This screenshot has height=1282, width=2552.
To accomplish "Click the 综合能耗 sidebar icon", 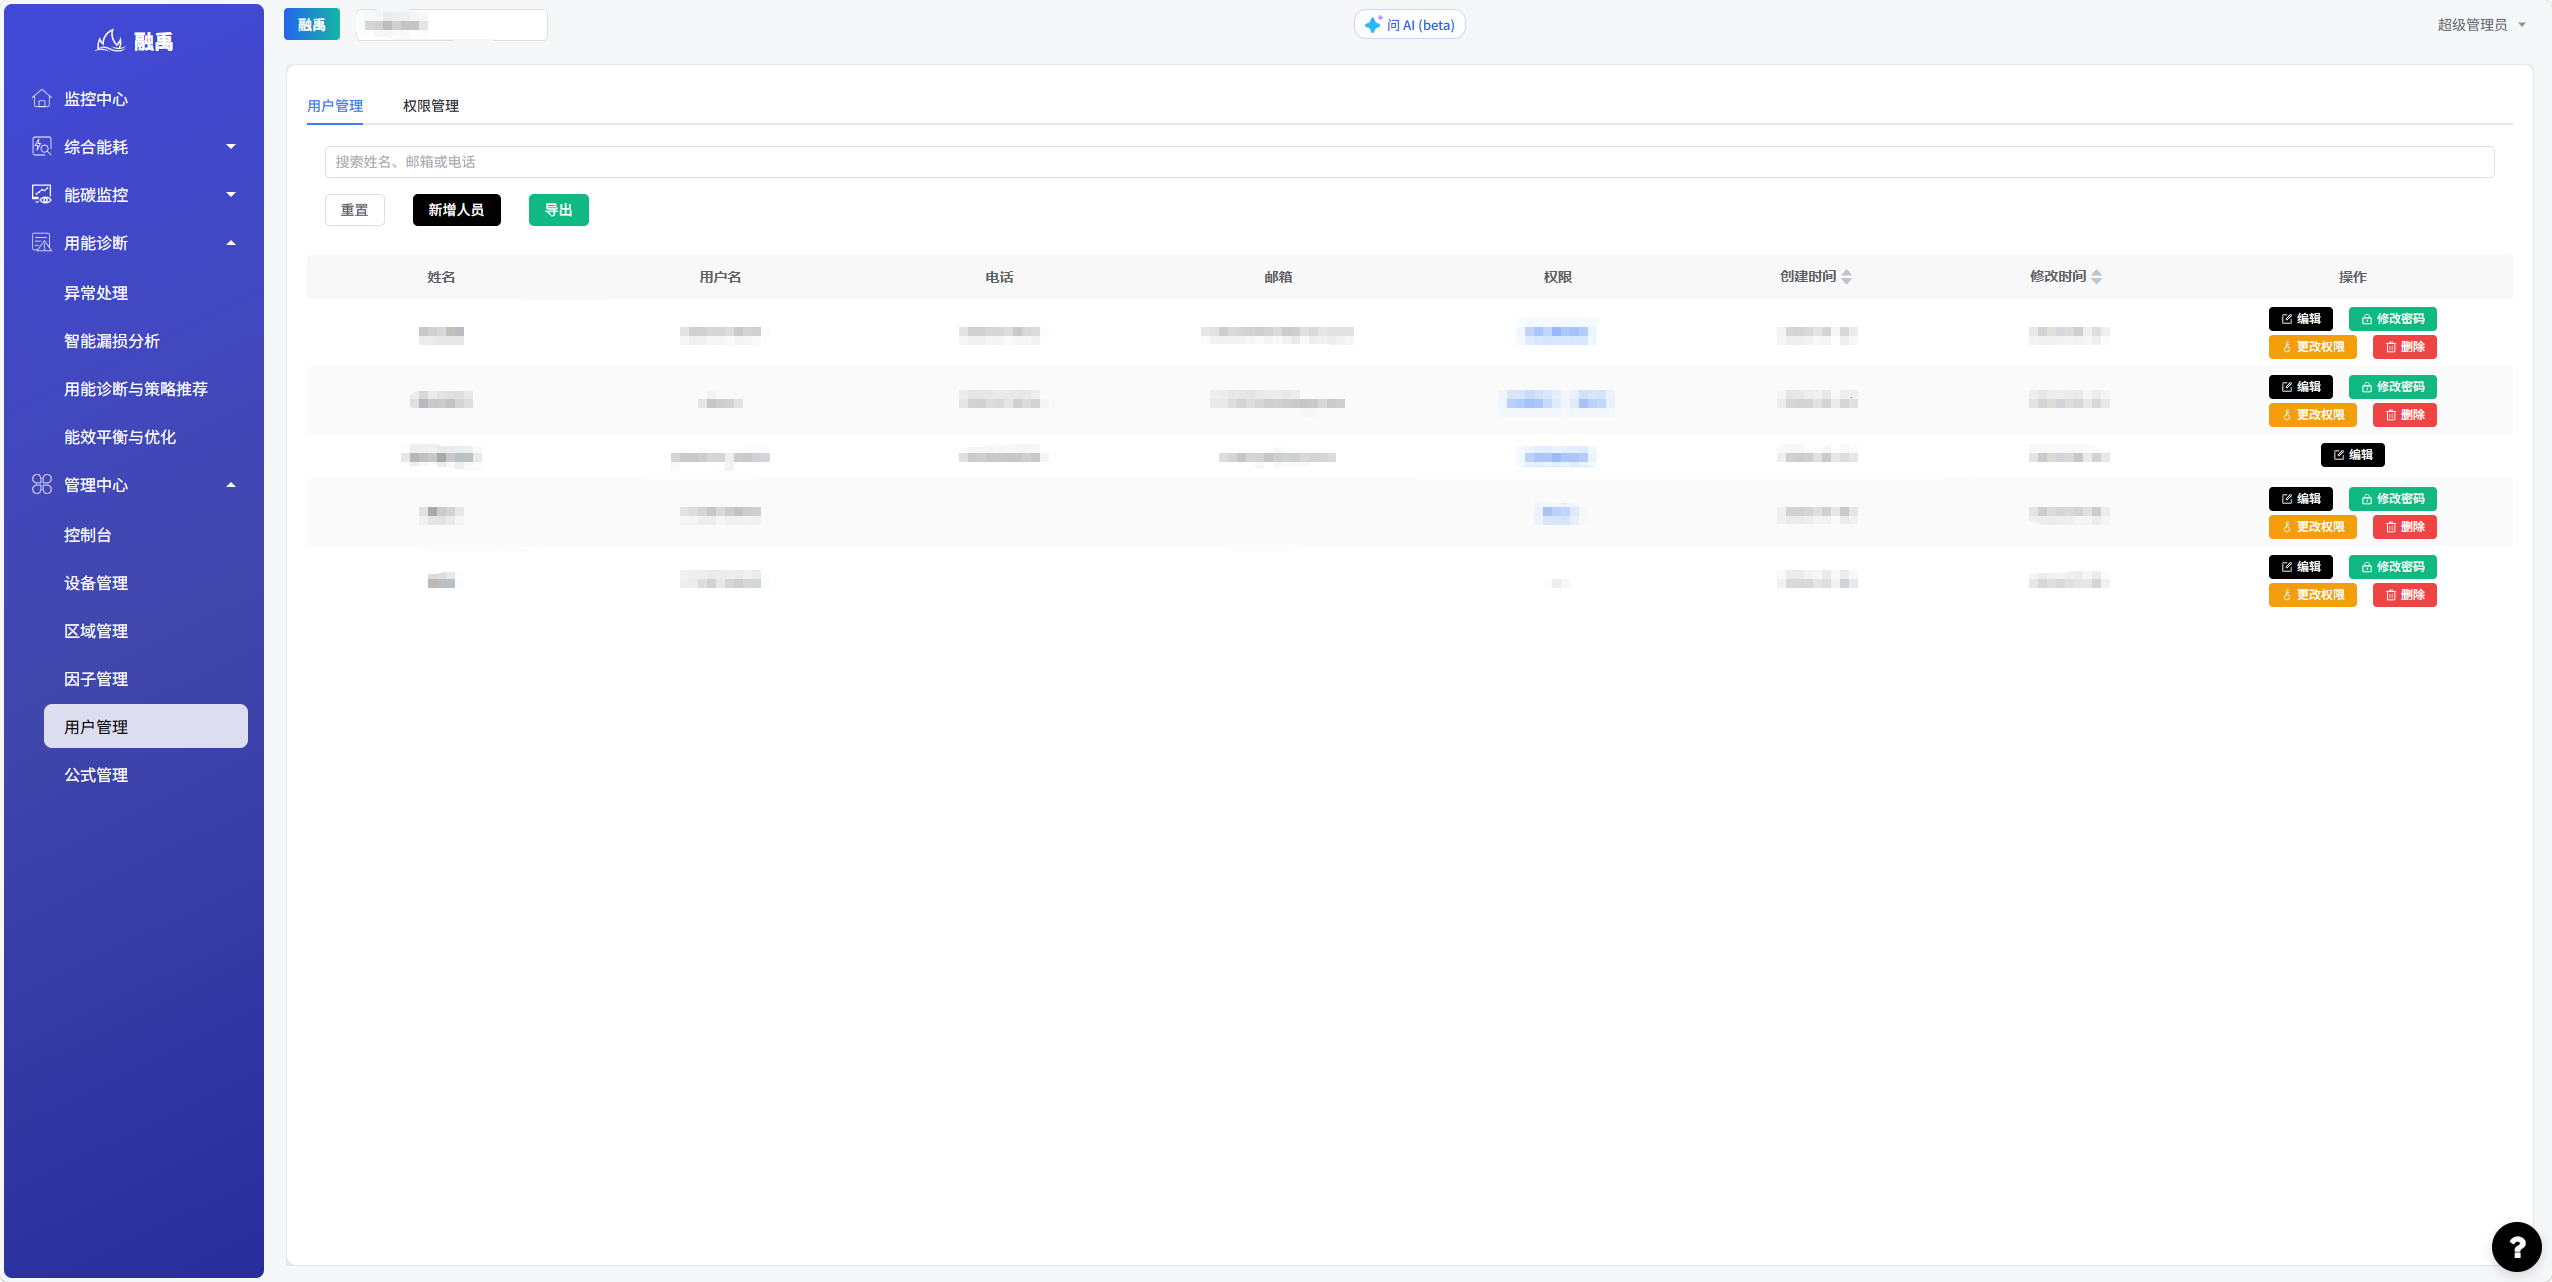I will coord(41,146).
